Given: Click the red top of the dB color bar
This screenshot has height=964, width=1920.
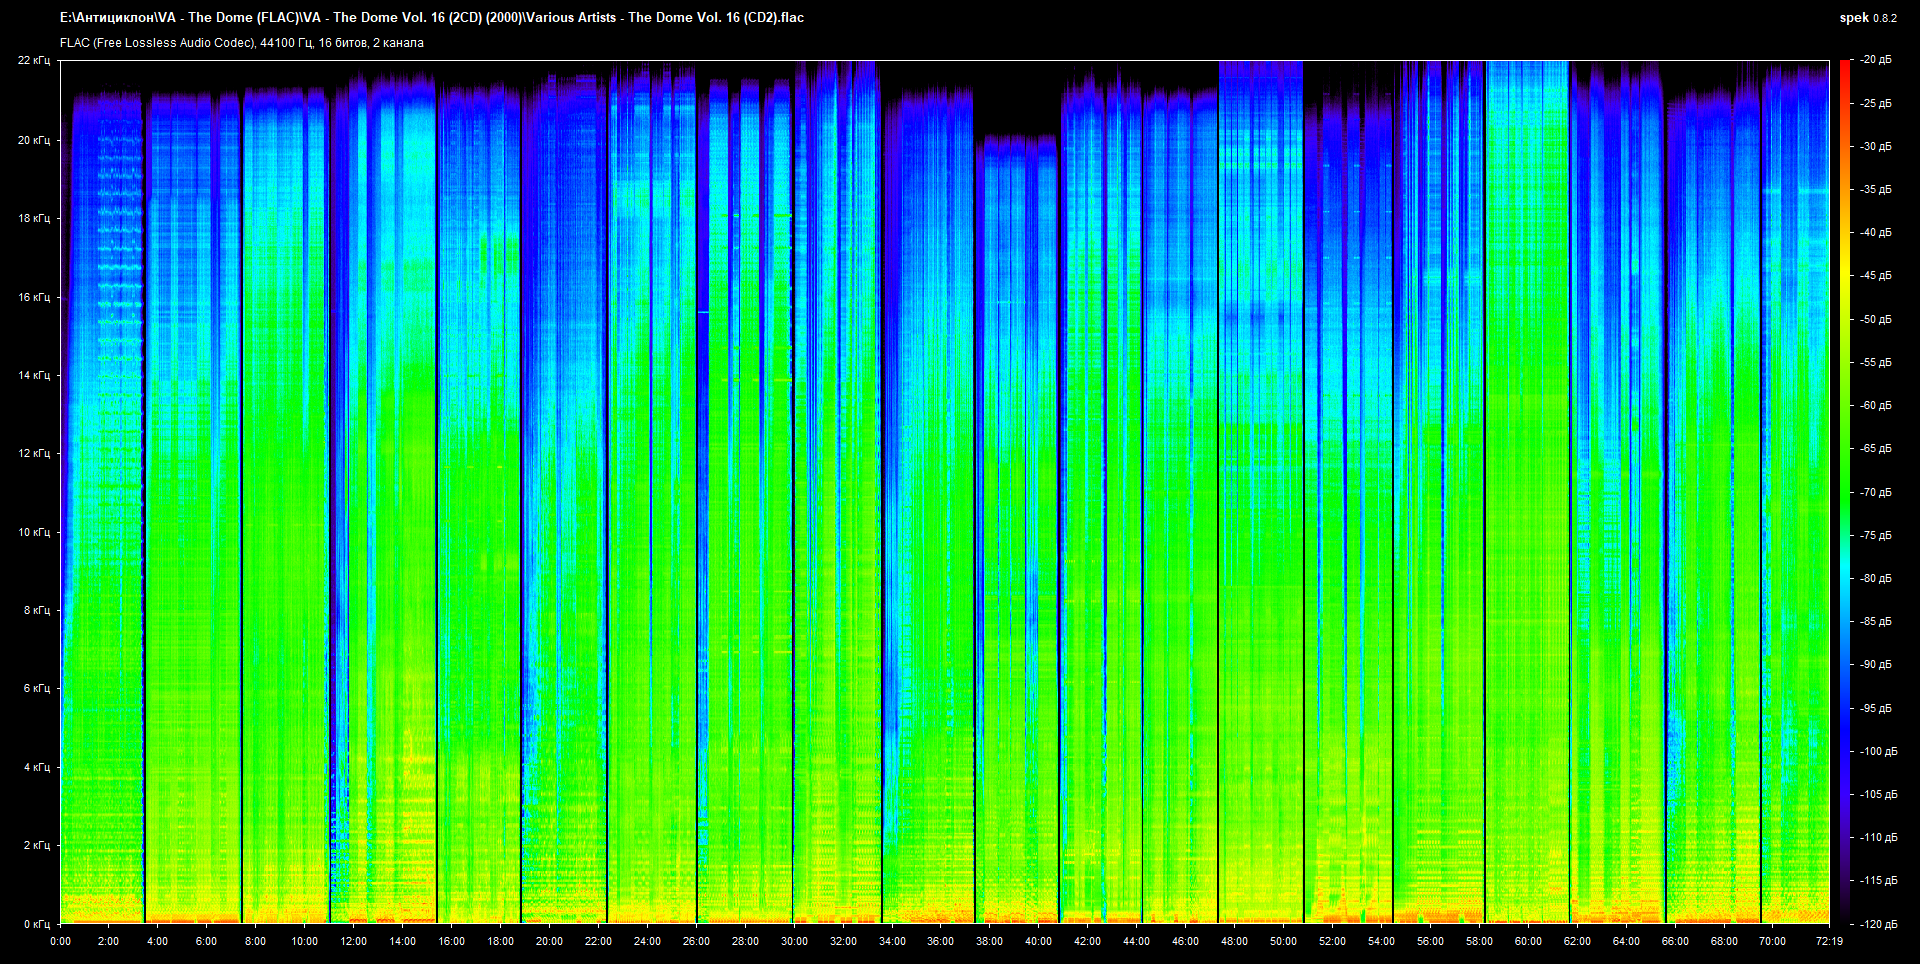Looking at the screenshot, I should point(1844,66).
